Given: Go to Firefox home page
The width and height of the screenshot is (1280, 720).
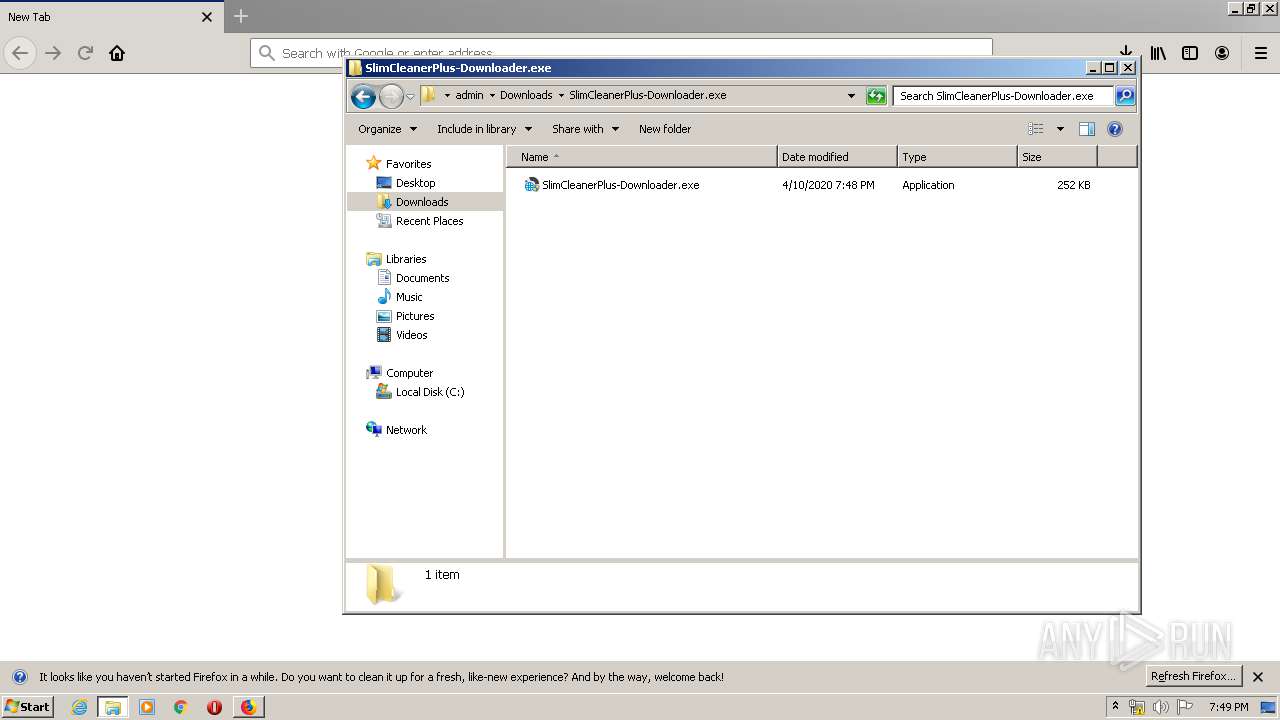Looking at the screenshot, I should [117, 53].
